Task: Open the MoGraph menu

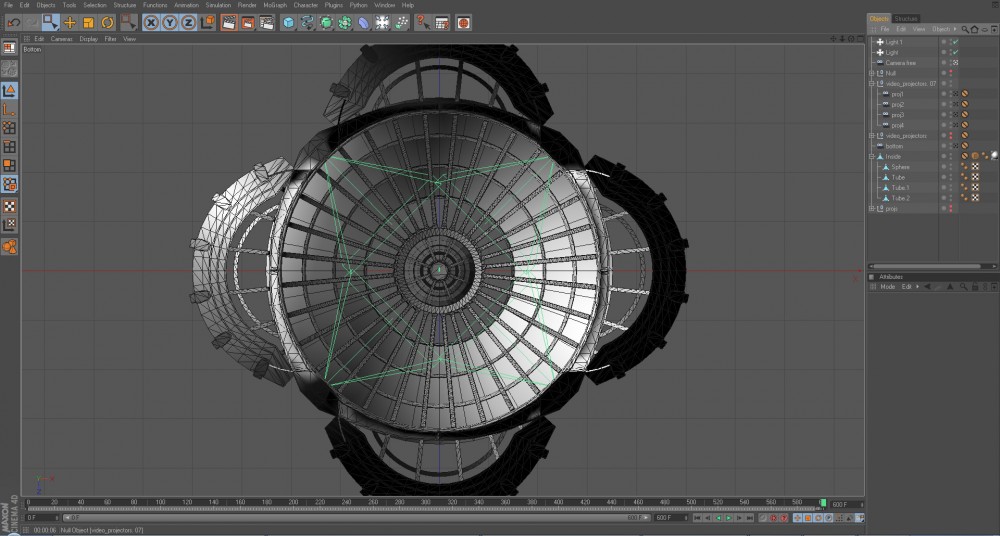Action: [x=275, y=5]
